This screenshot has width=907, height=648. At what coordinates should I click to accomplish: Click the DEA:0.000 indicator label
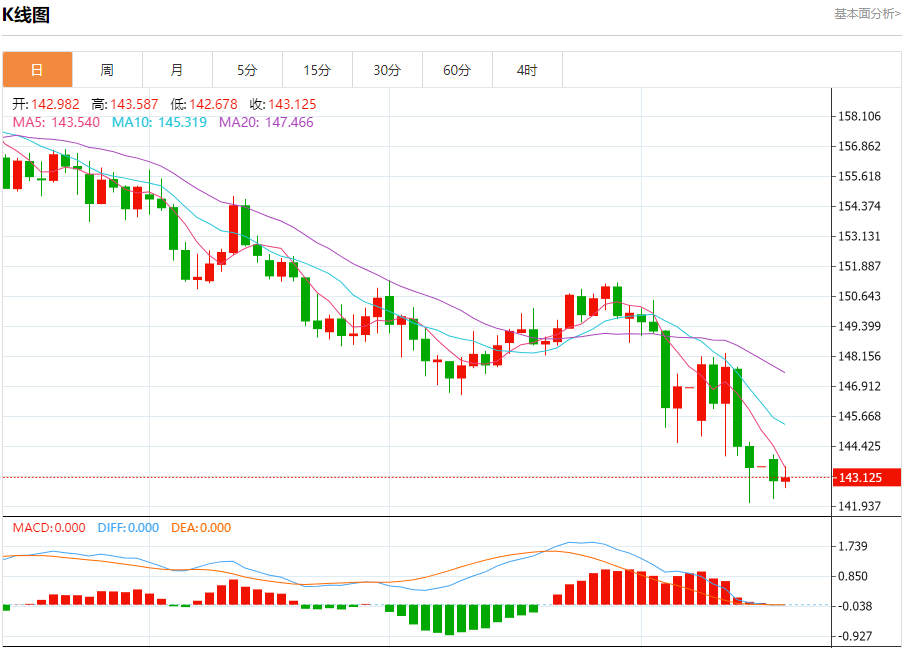click(x=201, y=528)
